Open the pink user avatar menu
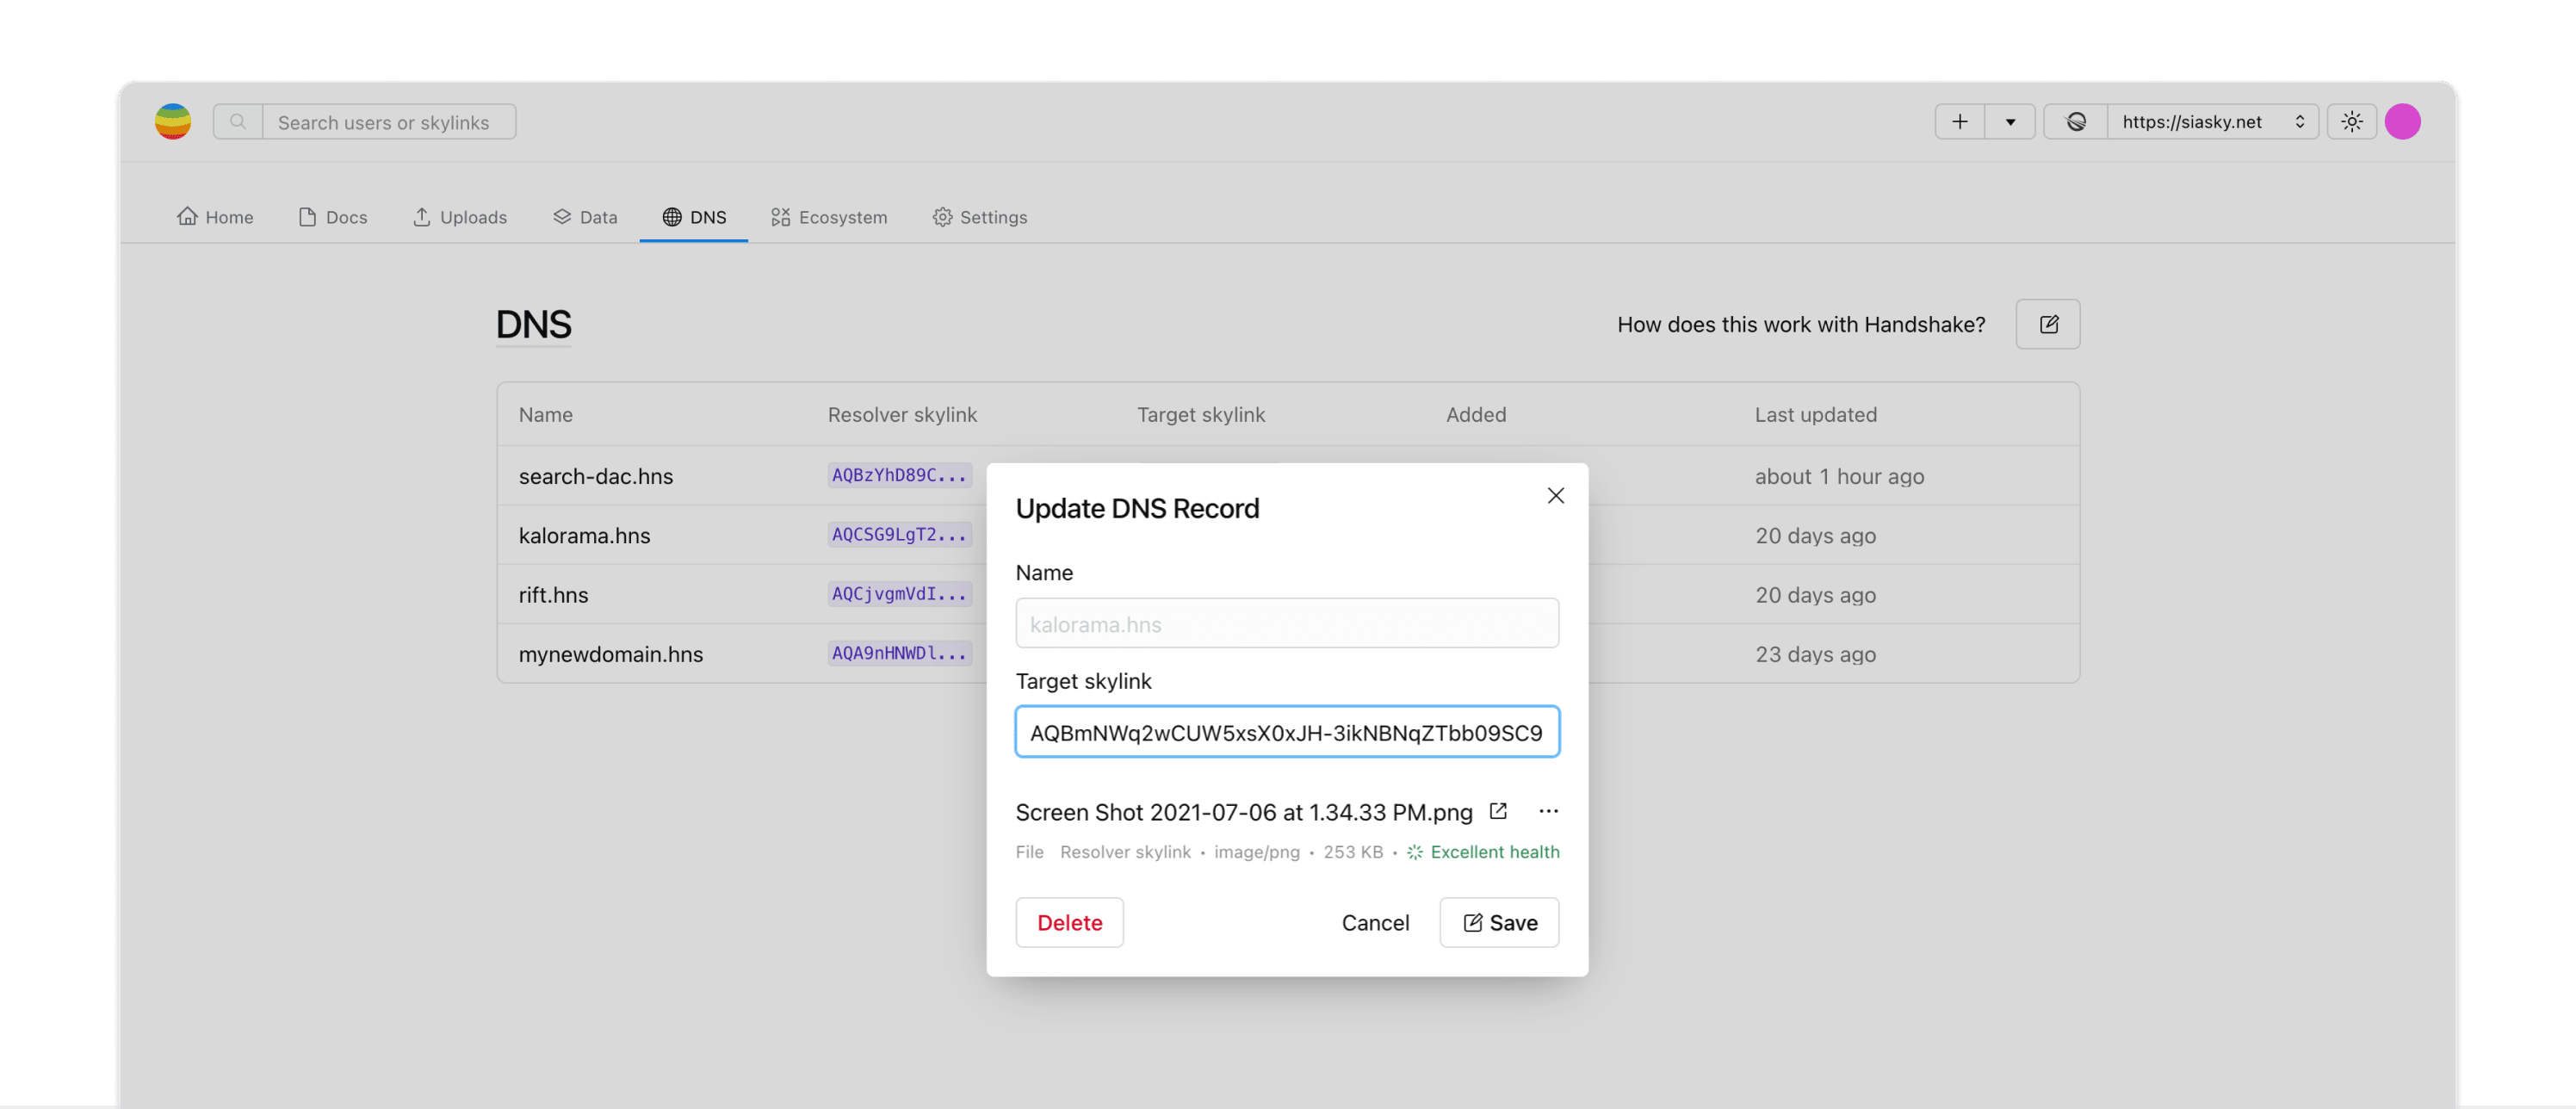The width and height of the screenshot is (2576, 1109). pyautogui.click(x=2402, y=122)
